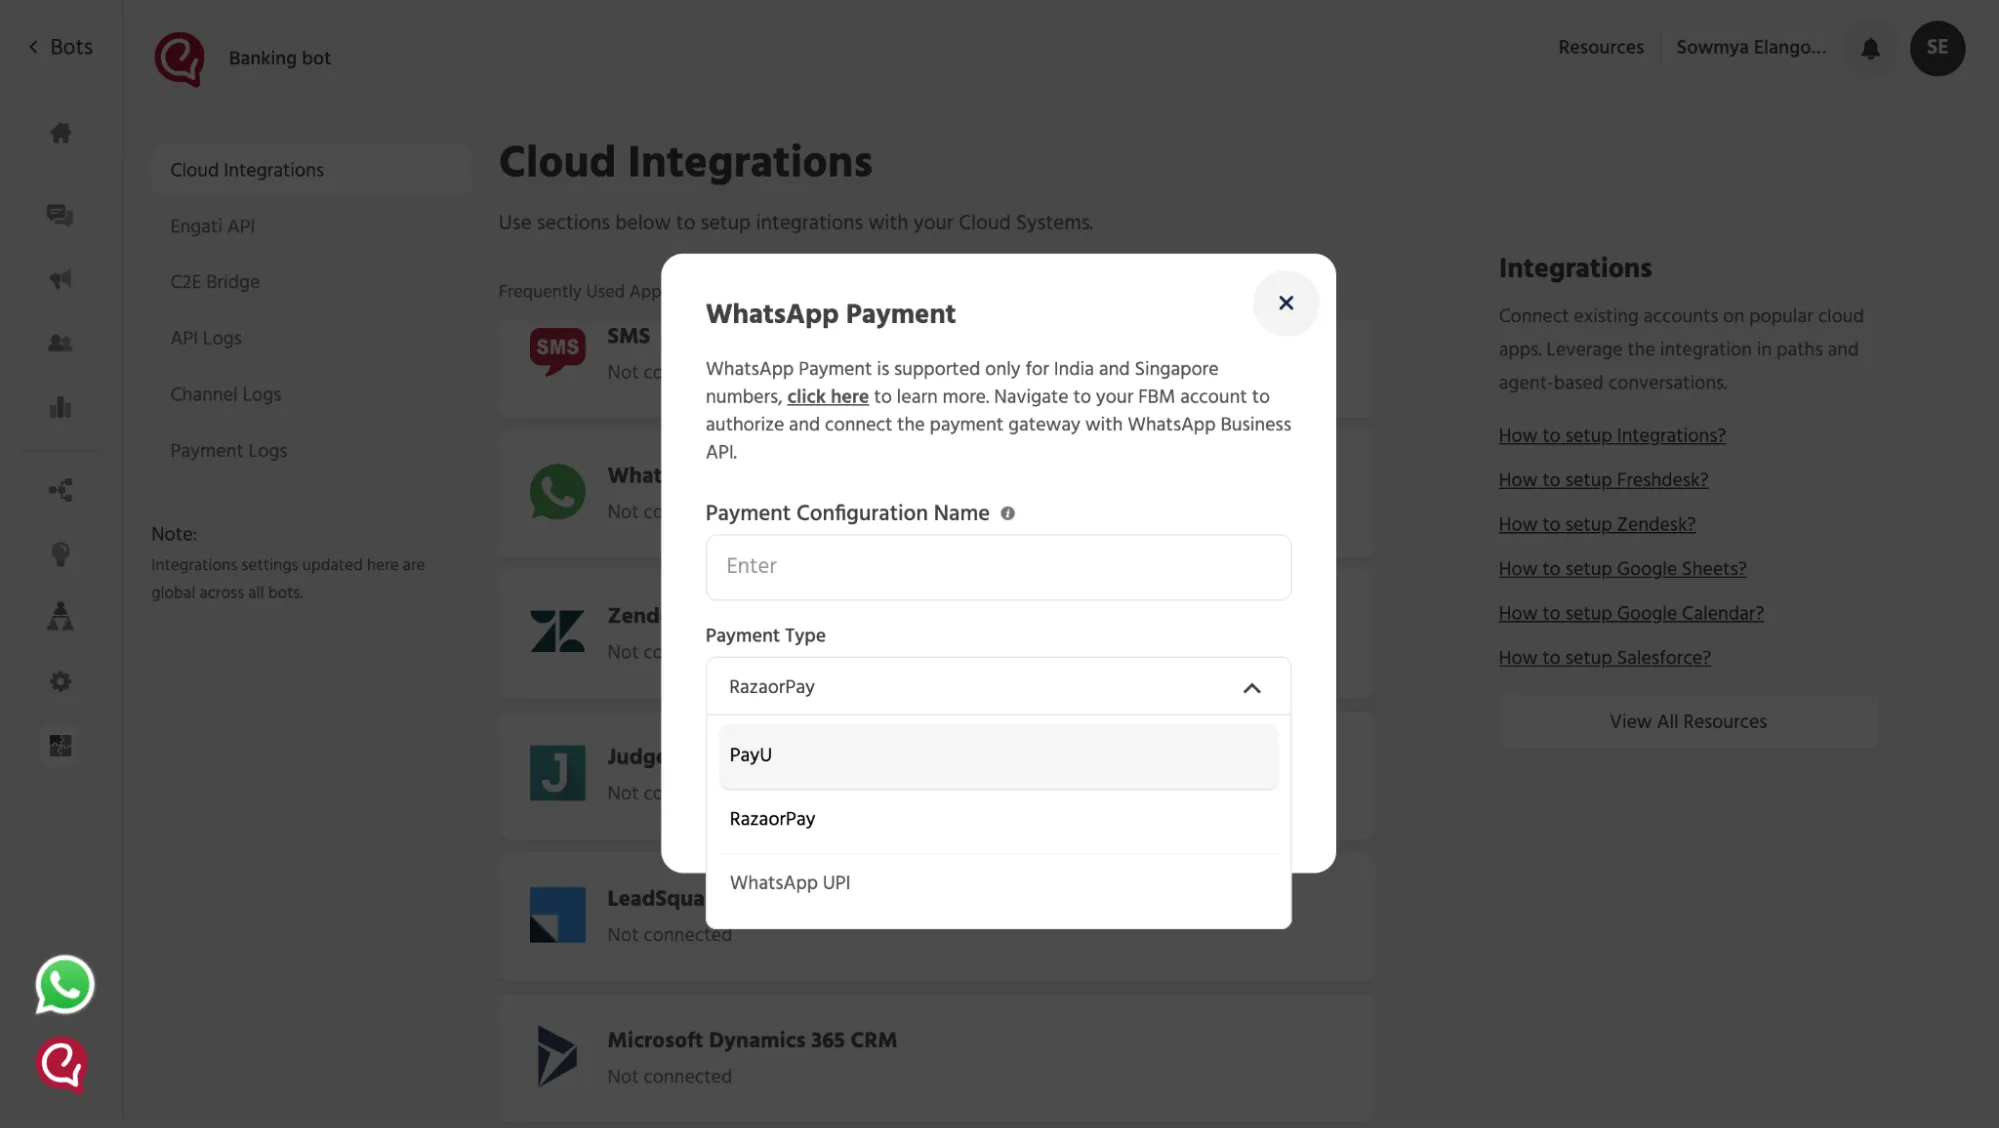Image resolution: width=1999 pixels, height=1129 pixels.
Task: Click the green WhatsApp floating icon
Action: coord(65,985)
